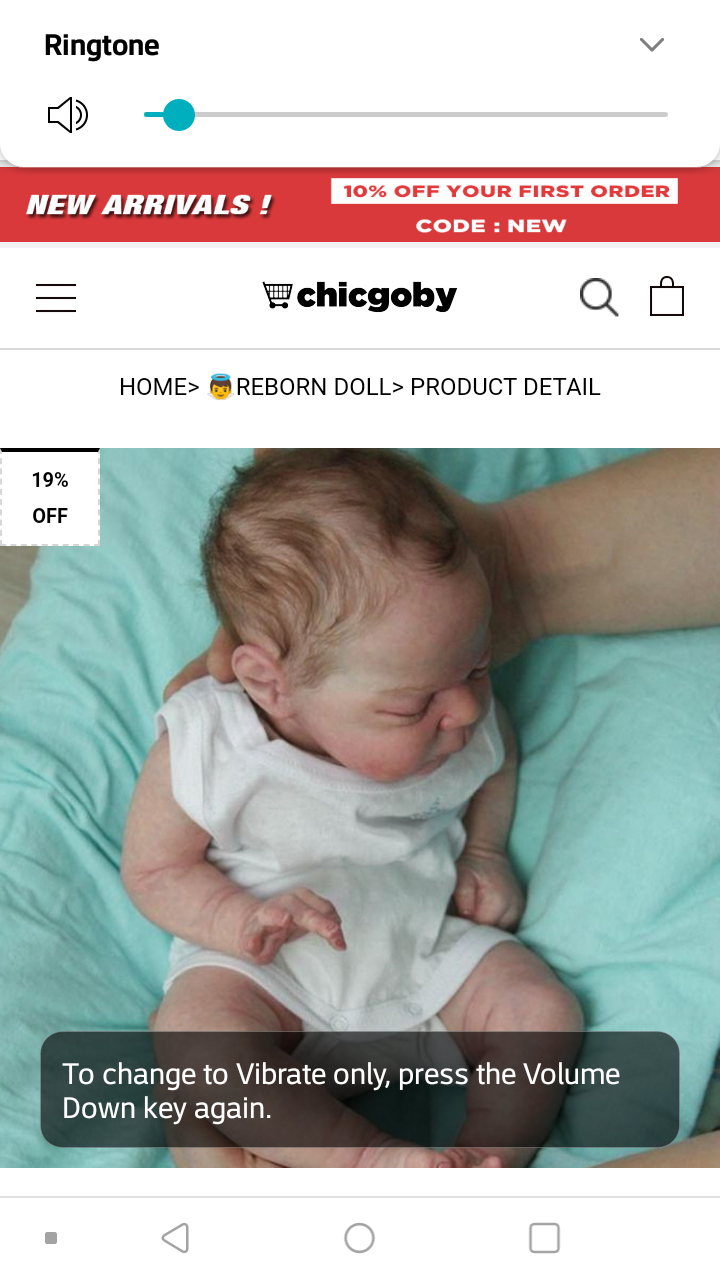
Task: Mute ringtone via the speaker icon
Action: [x=68, y=115]
